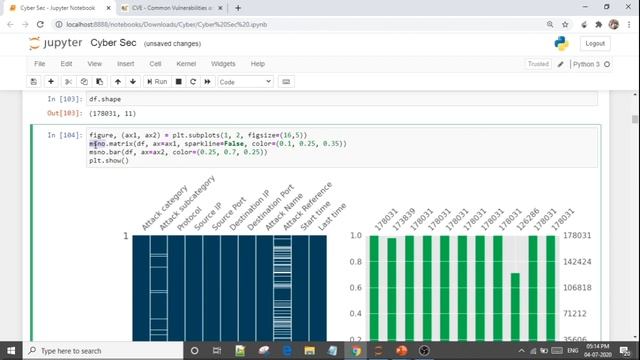Cut selected cells with scissors icon
Image resolution: width=640 pixels, height=360 pixels.
[x=68, y=82]
